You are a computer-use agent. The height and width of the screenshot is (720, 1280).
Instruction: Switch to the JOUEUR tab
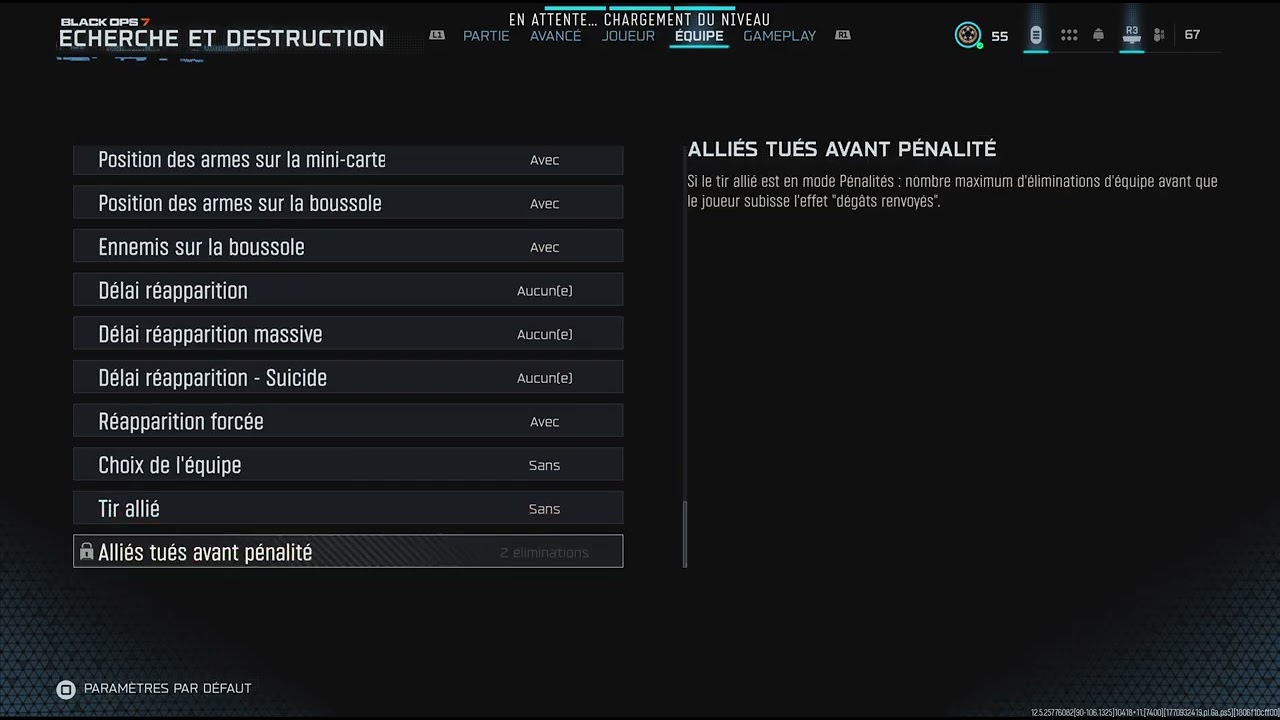628,36
